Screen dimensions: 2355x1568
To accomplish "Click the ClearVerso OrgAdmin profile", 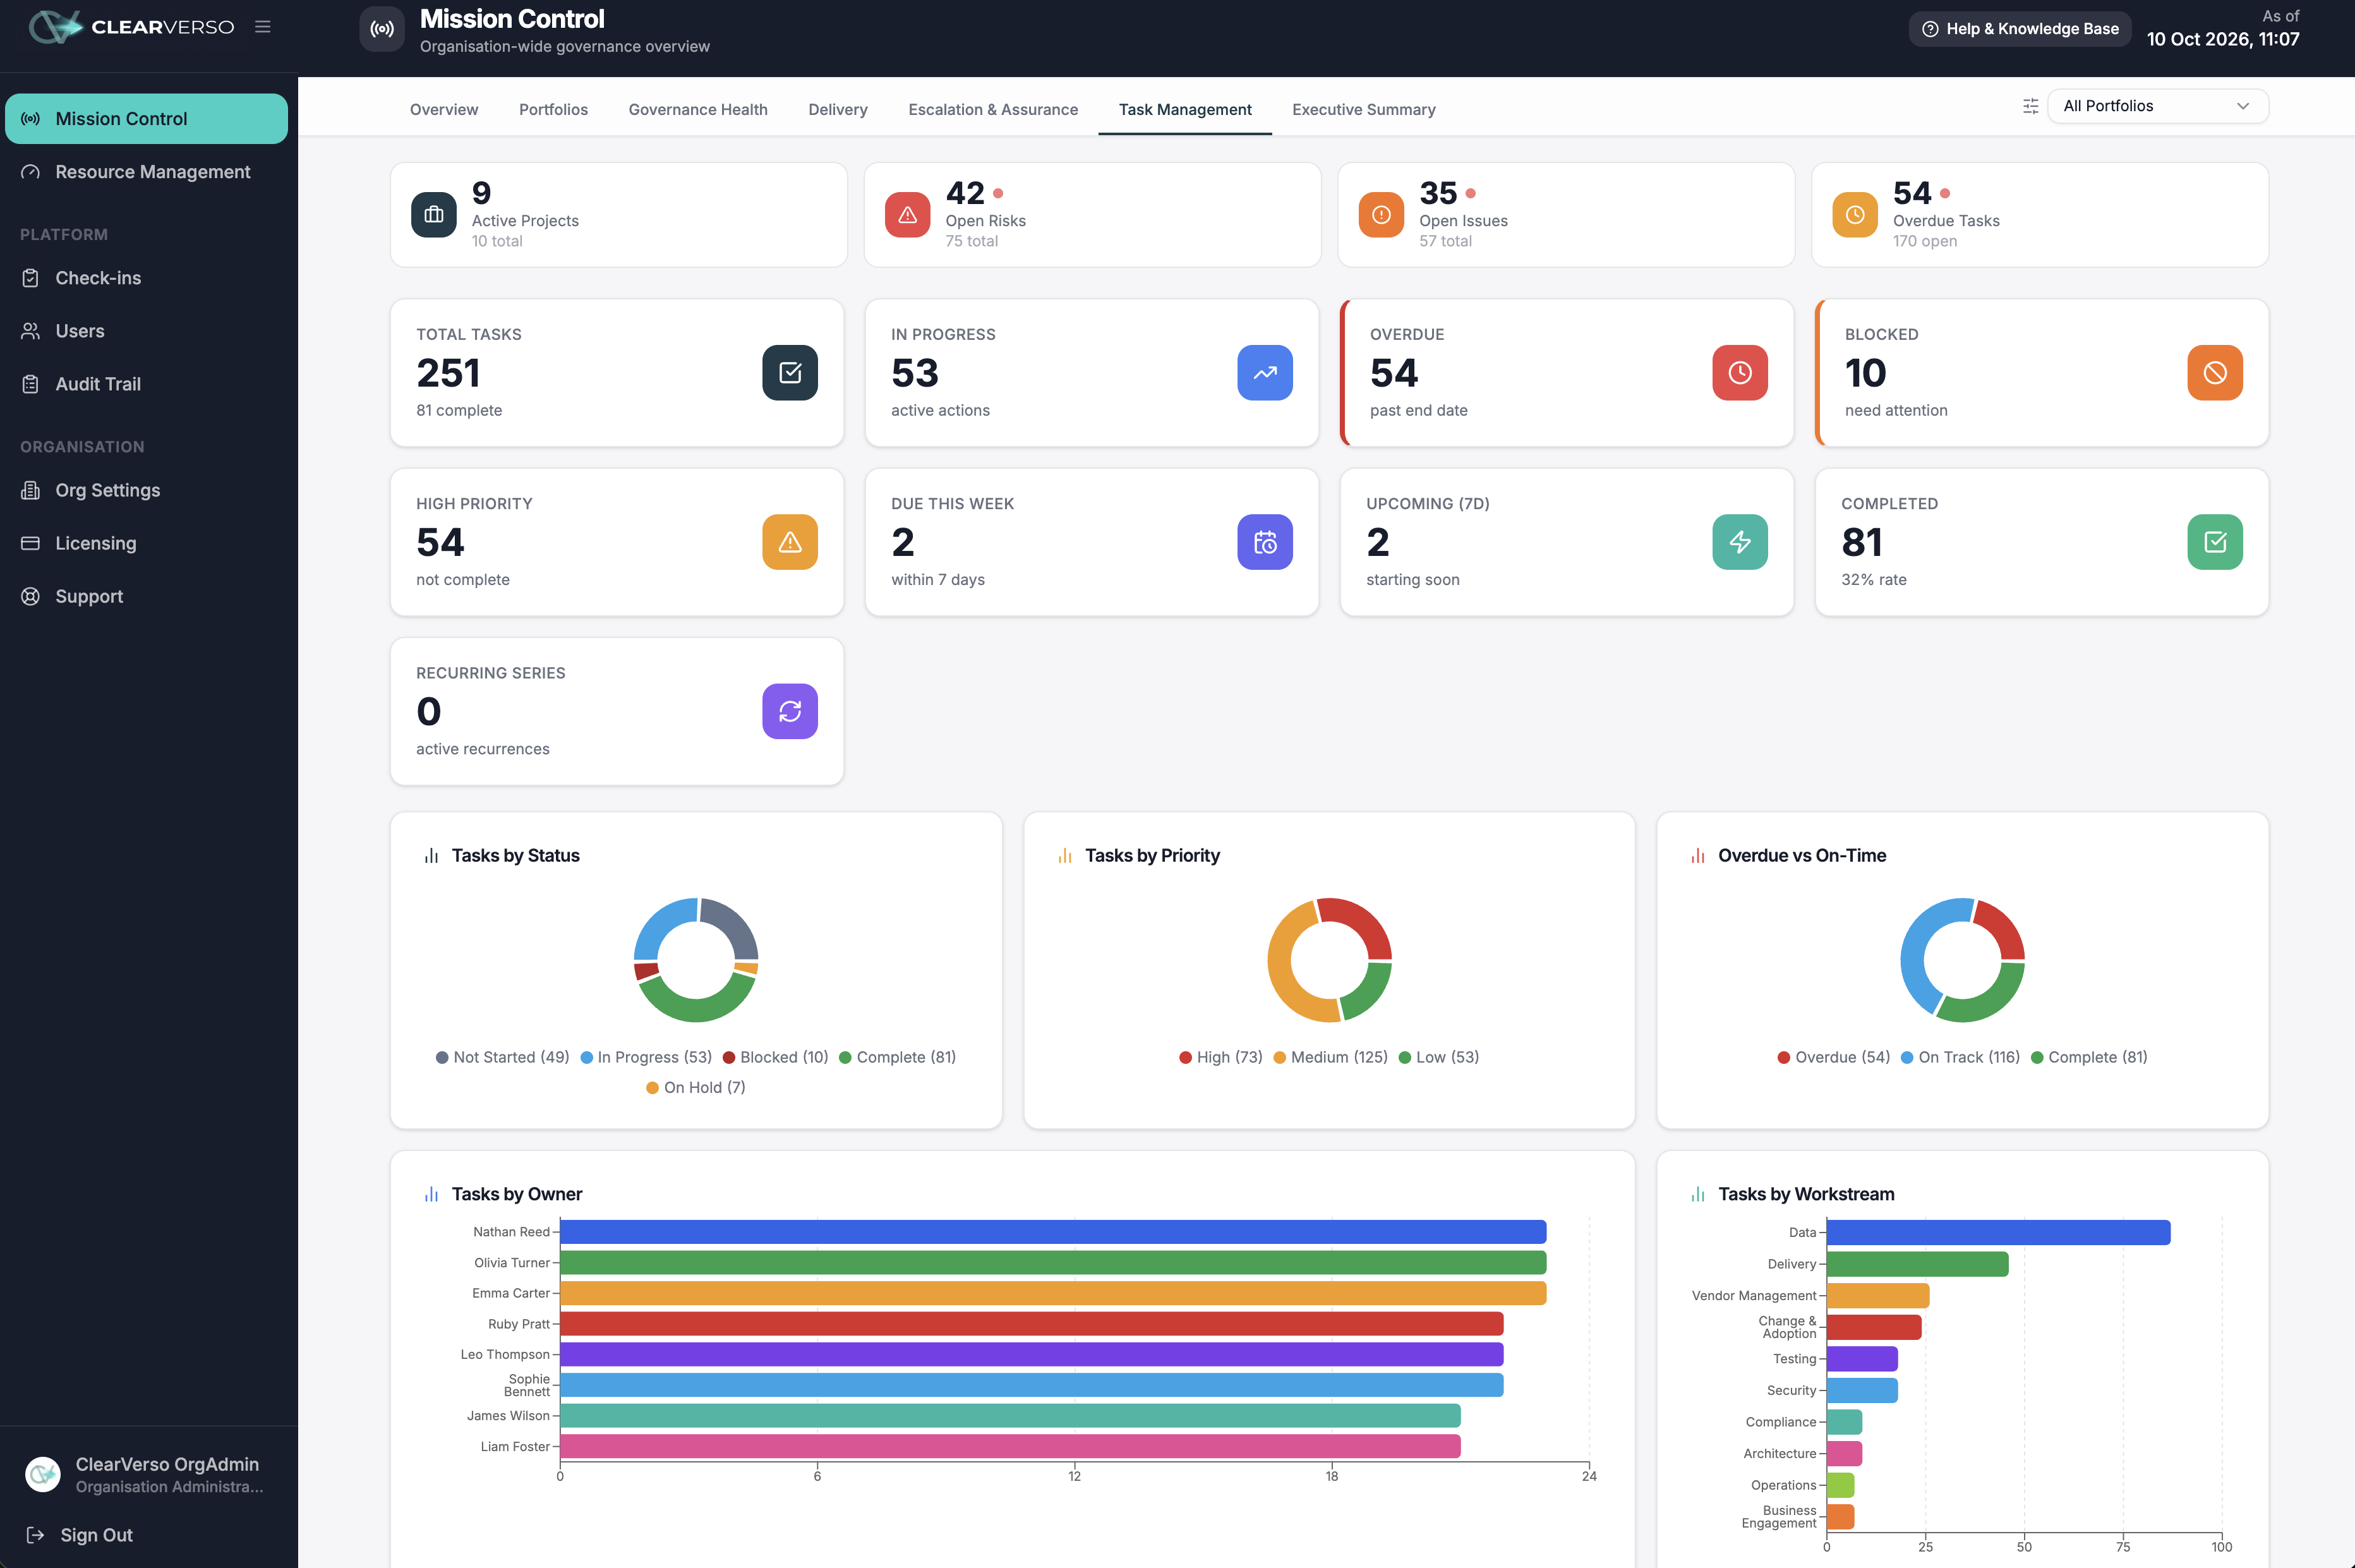I will point(147,1474).
